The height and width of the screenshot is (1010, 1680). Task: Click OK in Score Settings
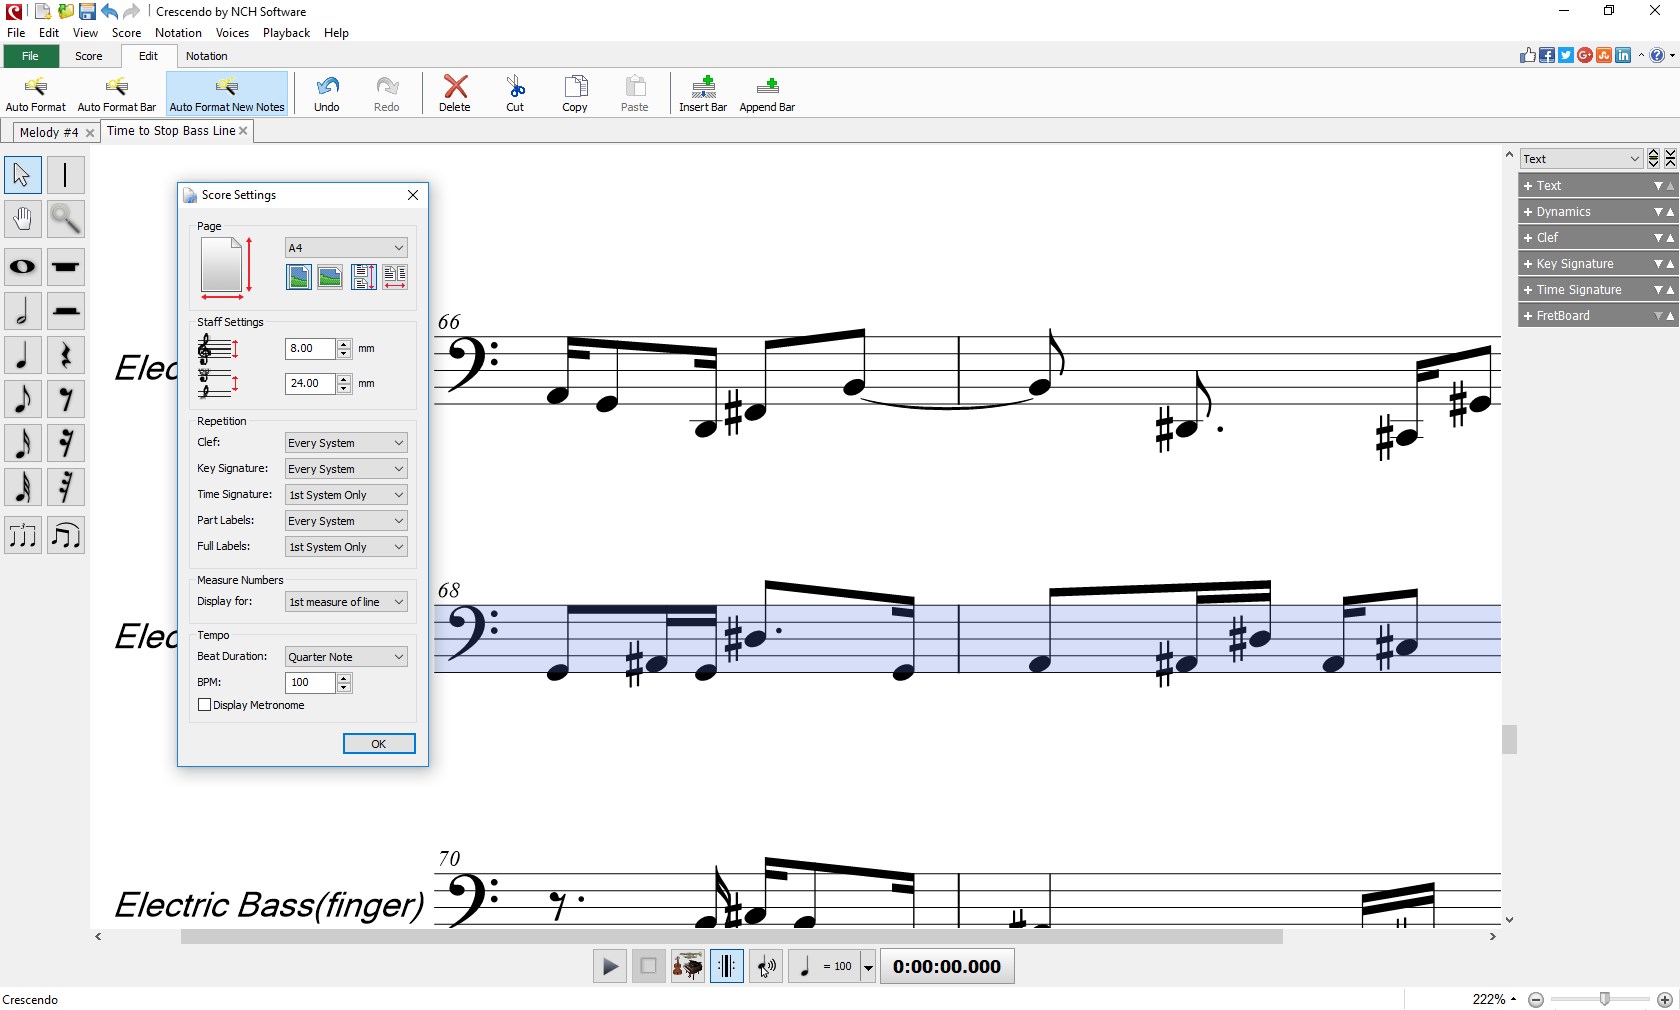point(378,744)
